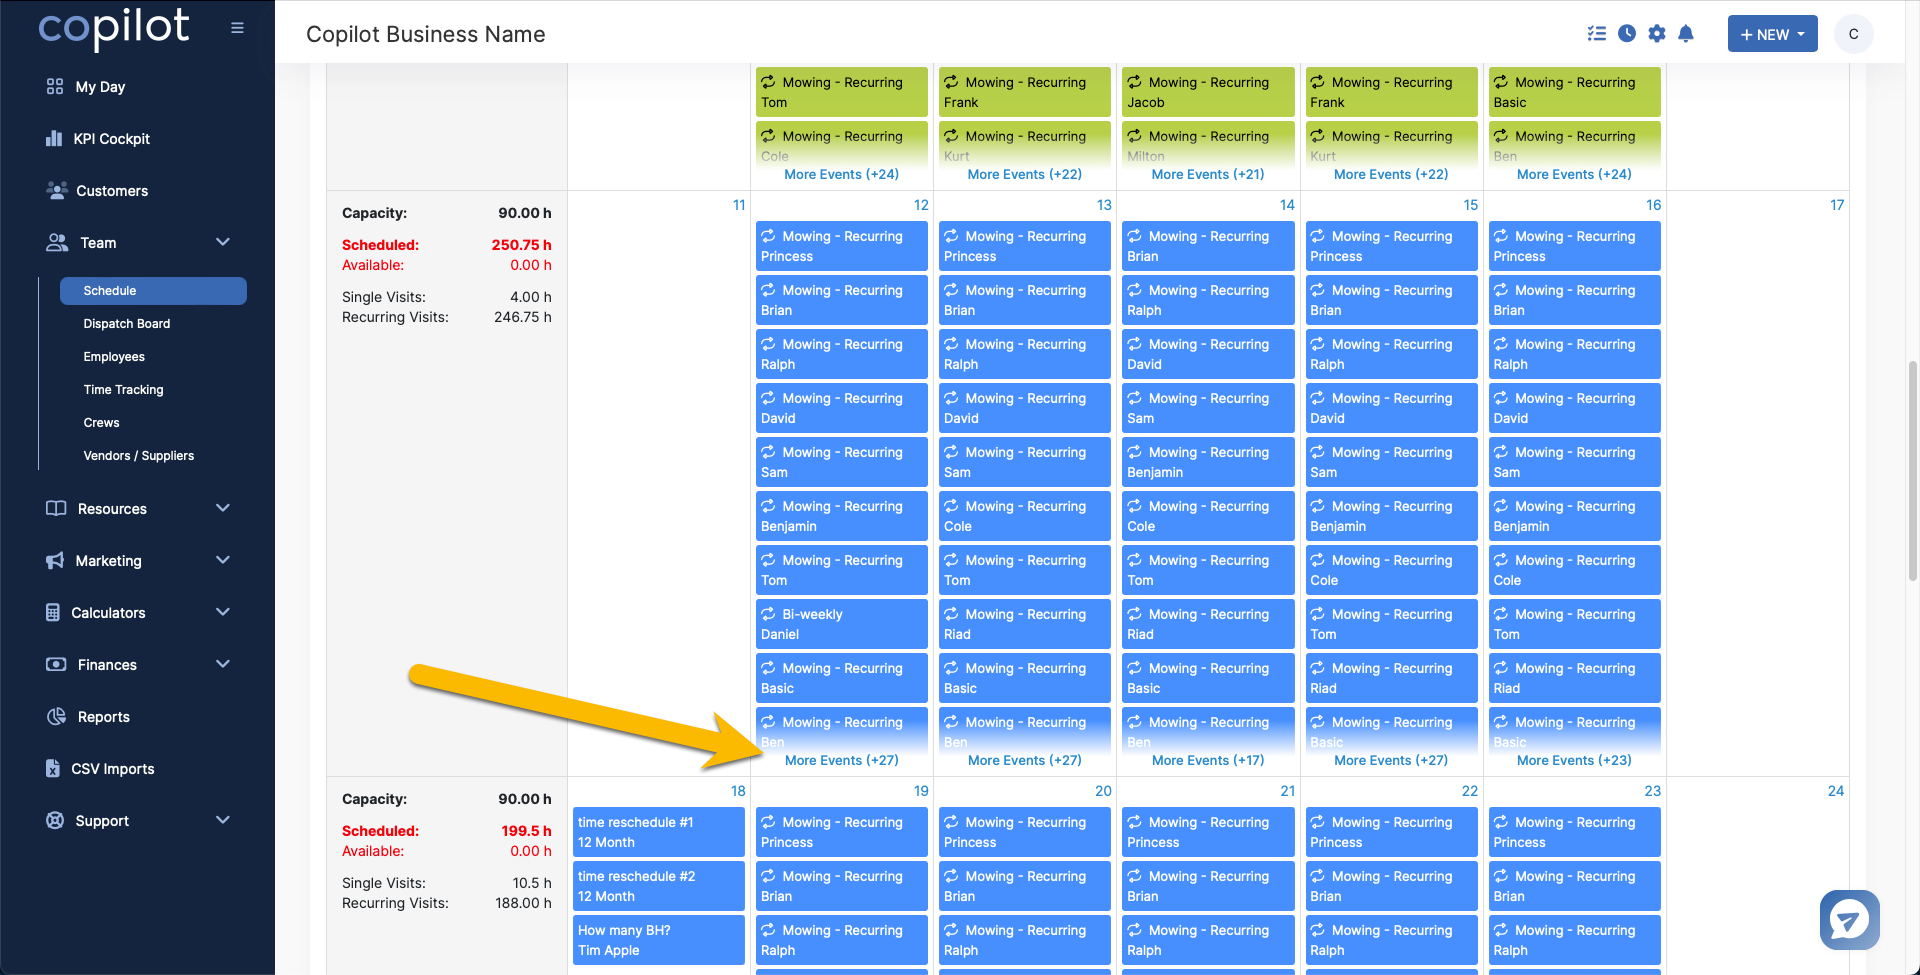Open More Events (+27) on day 12

pyautogui.click(x=842, y=761)
